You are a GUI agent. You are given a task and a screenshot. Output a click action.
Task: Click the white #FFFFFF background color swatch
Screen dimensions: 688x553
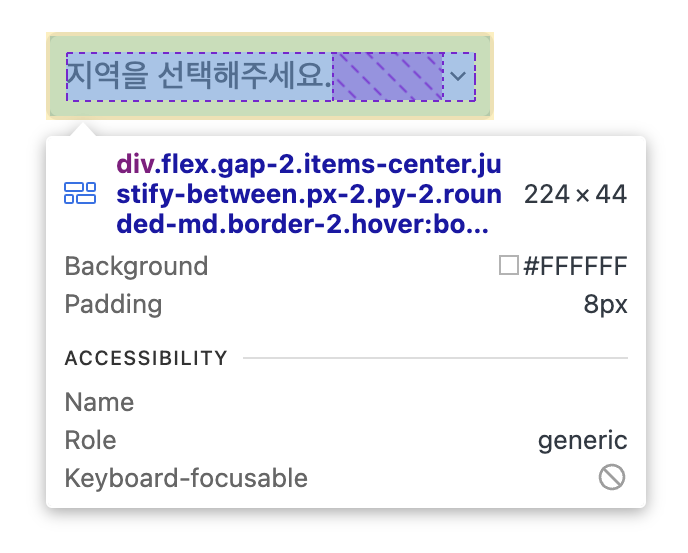509,266
